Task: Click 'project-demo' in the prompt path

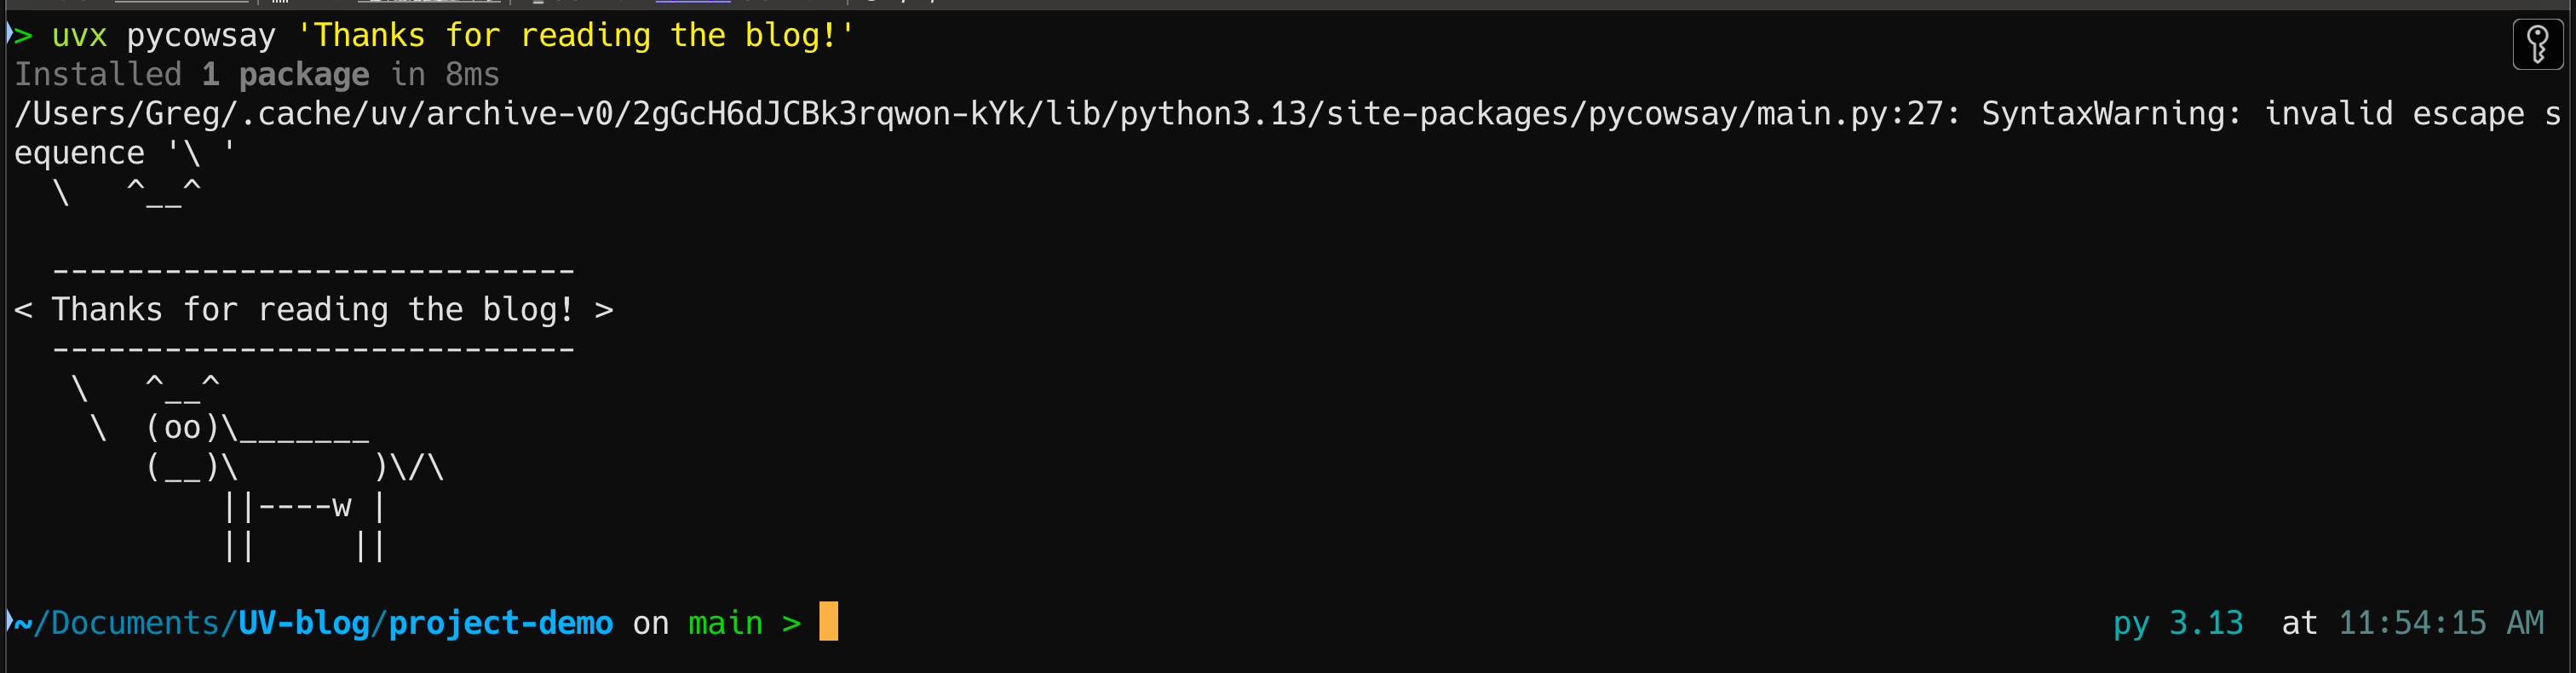Action: click(x=500, y=623)
